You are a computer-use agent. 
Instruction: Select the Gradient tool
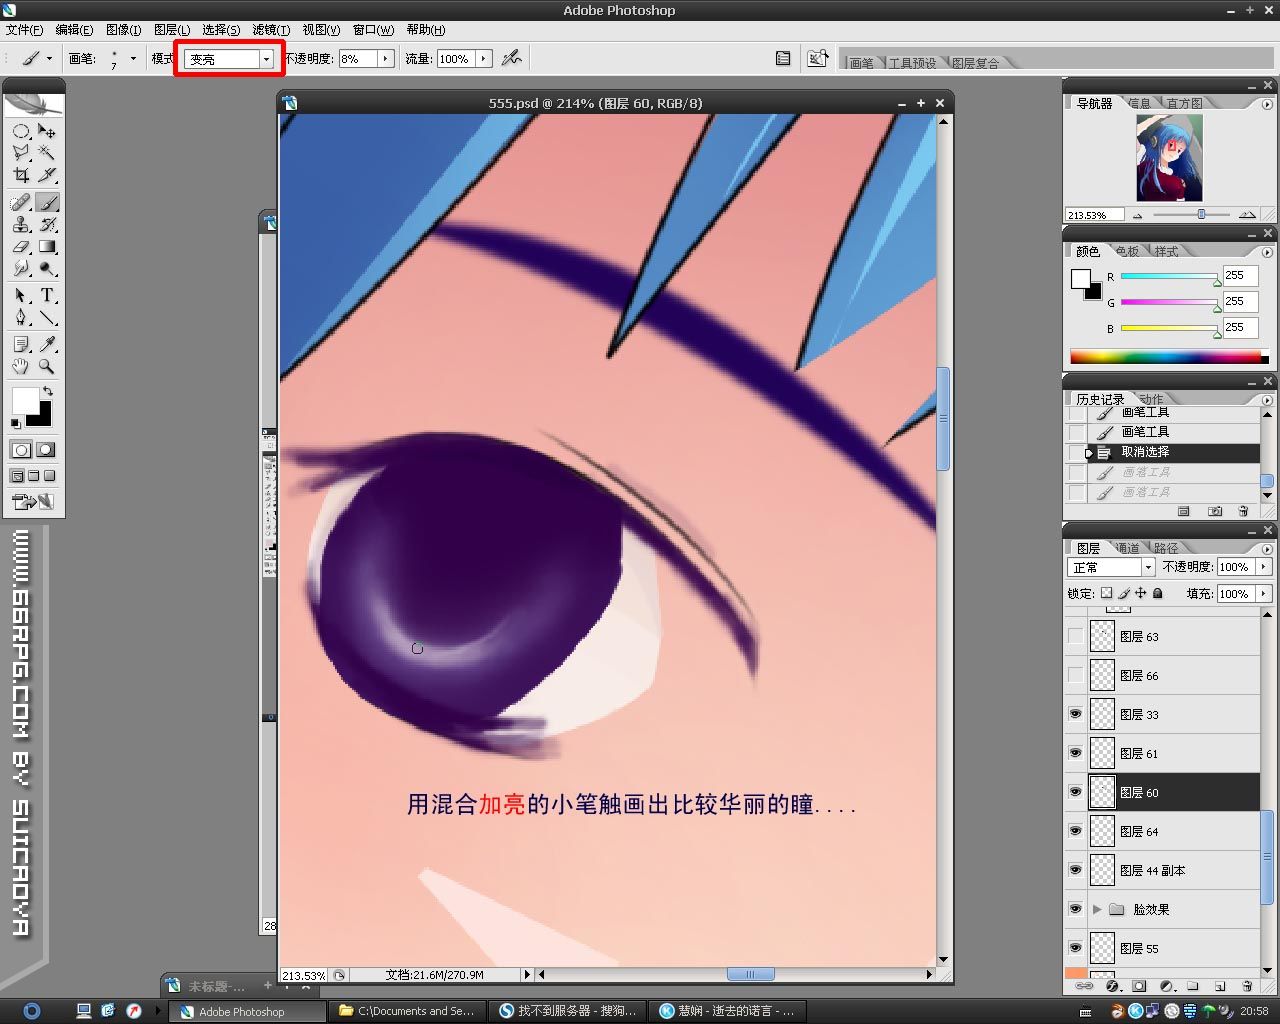pyautogui.click(x=47, y=246)
